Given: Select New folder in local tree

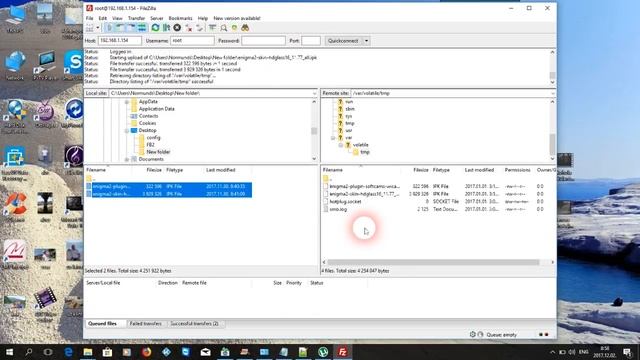Looking at the screenshot, I should [x=158, y=152].
